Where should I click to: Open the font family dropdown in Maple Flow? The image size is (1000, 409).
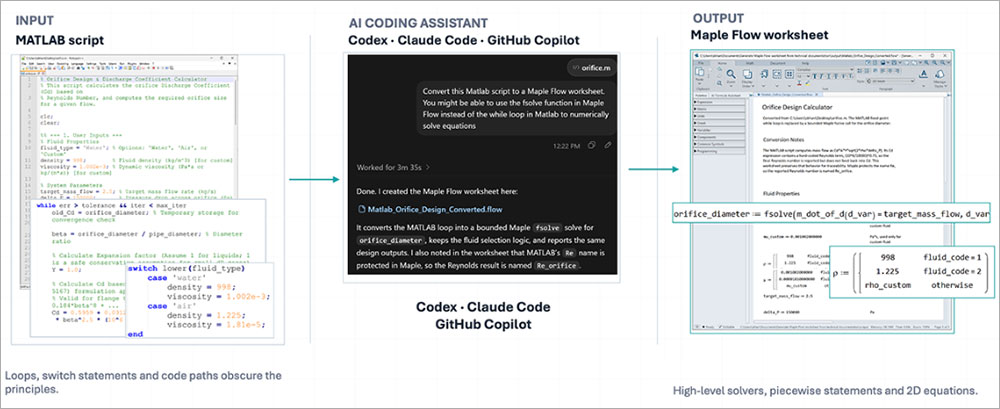(826, 70)
